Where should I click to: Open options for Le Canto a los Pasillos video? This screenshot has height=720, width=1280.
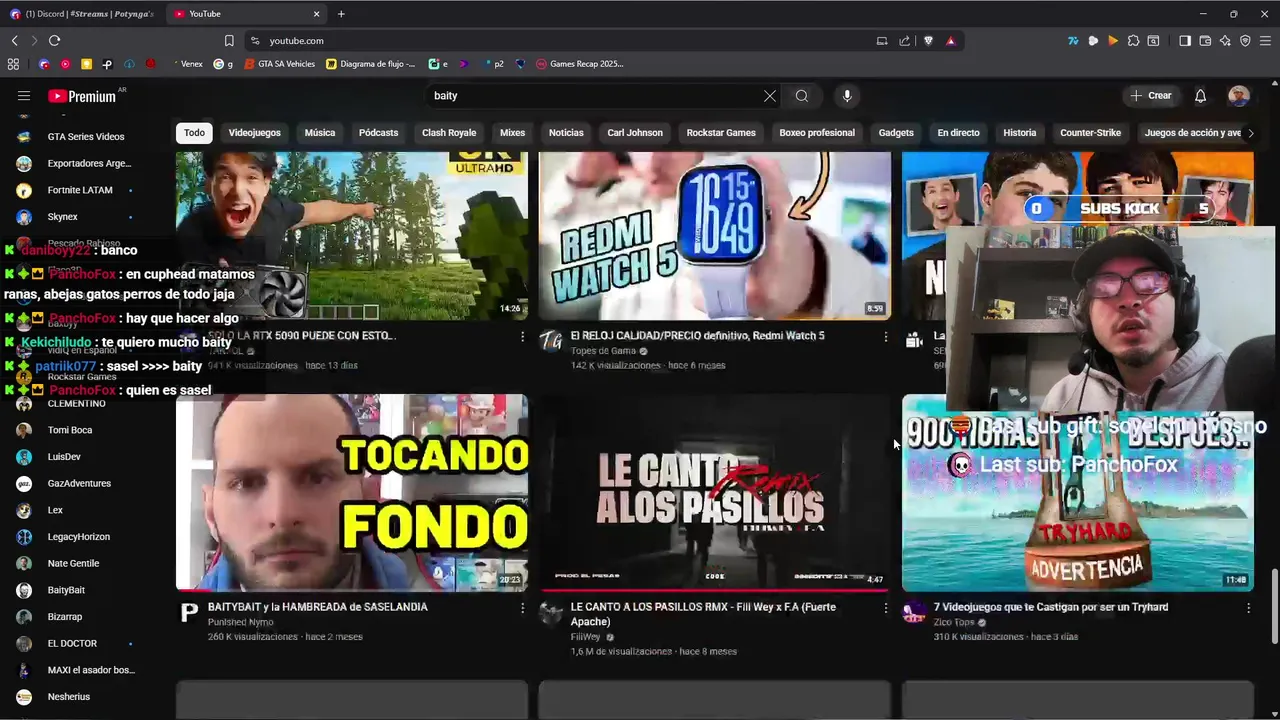885,608
